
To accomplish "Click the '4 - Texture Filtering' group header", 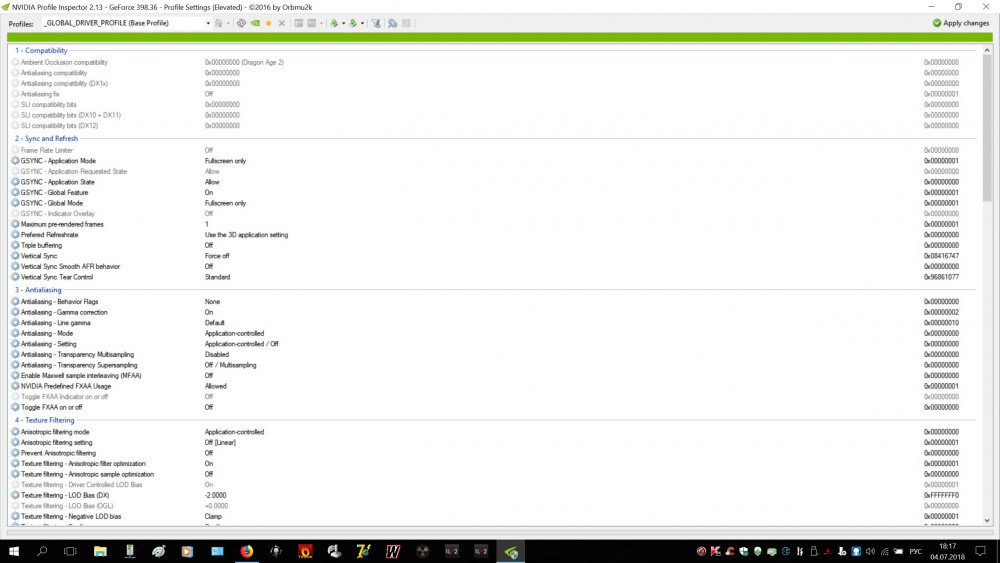I will (x=45, y=420).
